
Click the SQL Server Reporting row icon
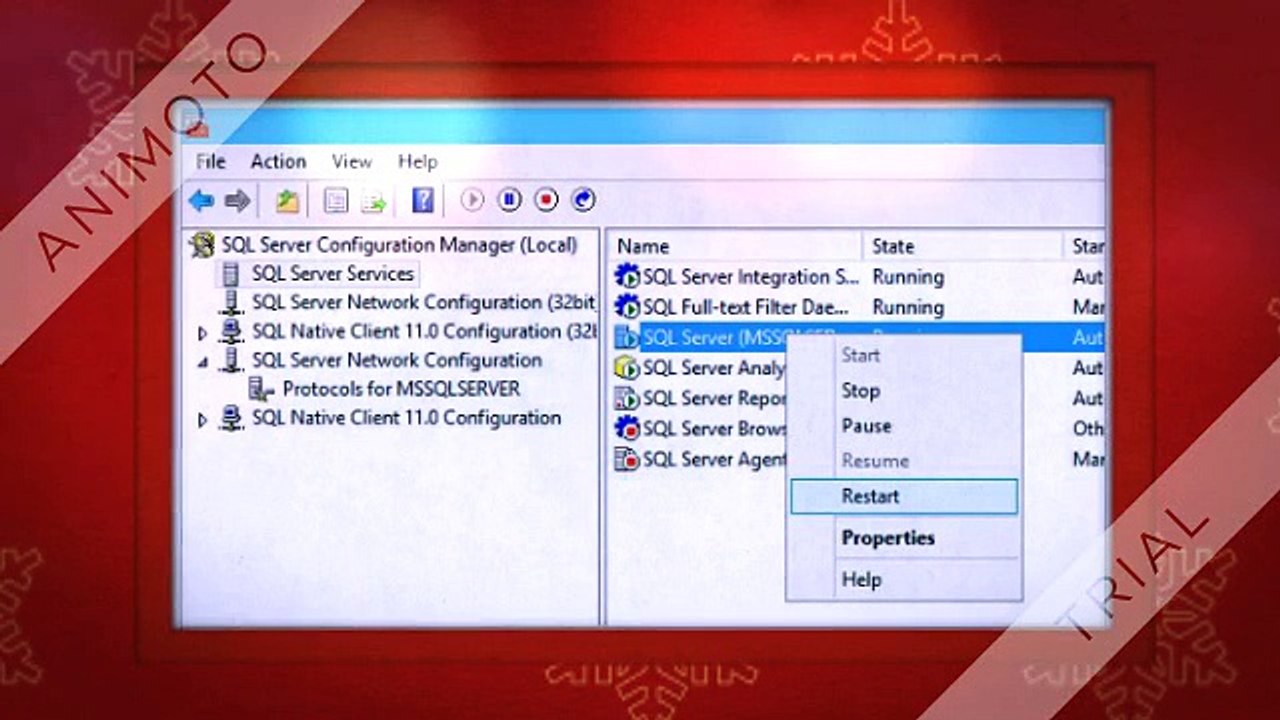(627, 398)
